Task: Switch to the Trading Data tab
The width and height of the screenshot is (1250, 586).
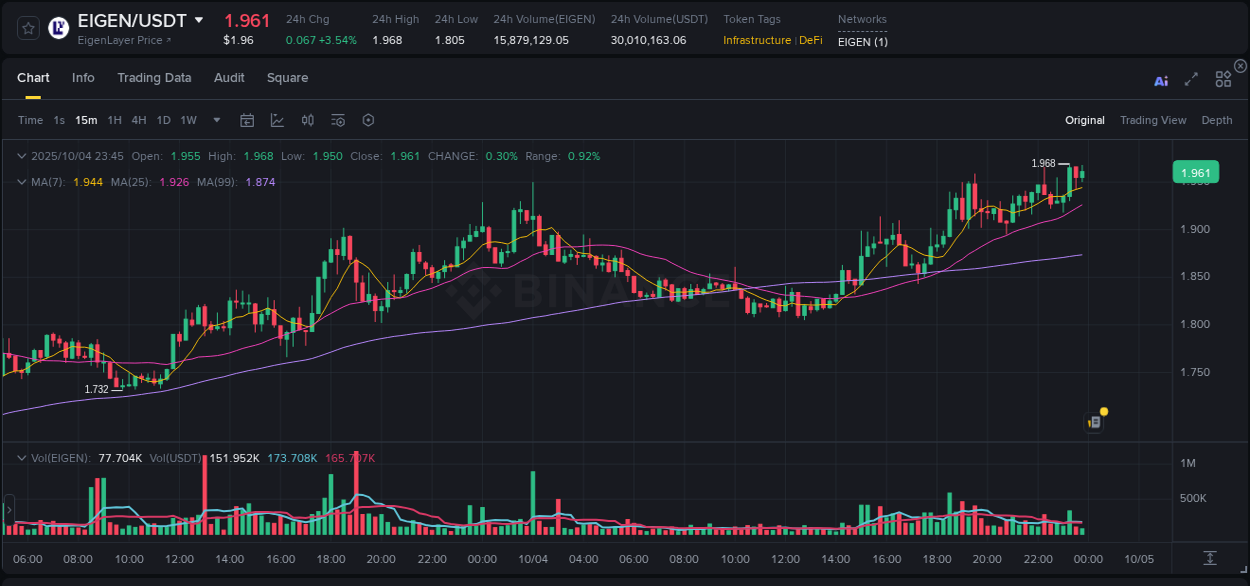Action: point(155,78)
